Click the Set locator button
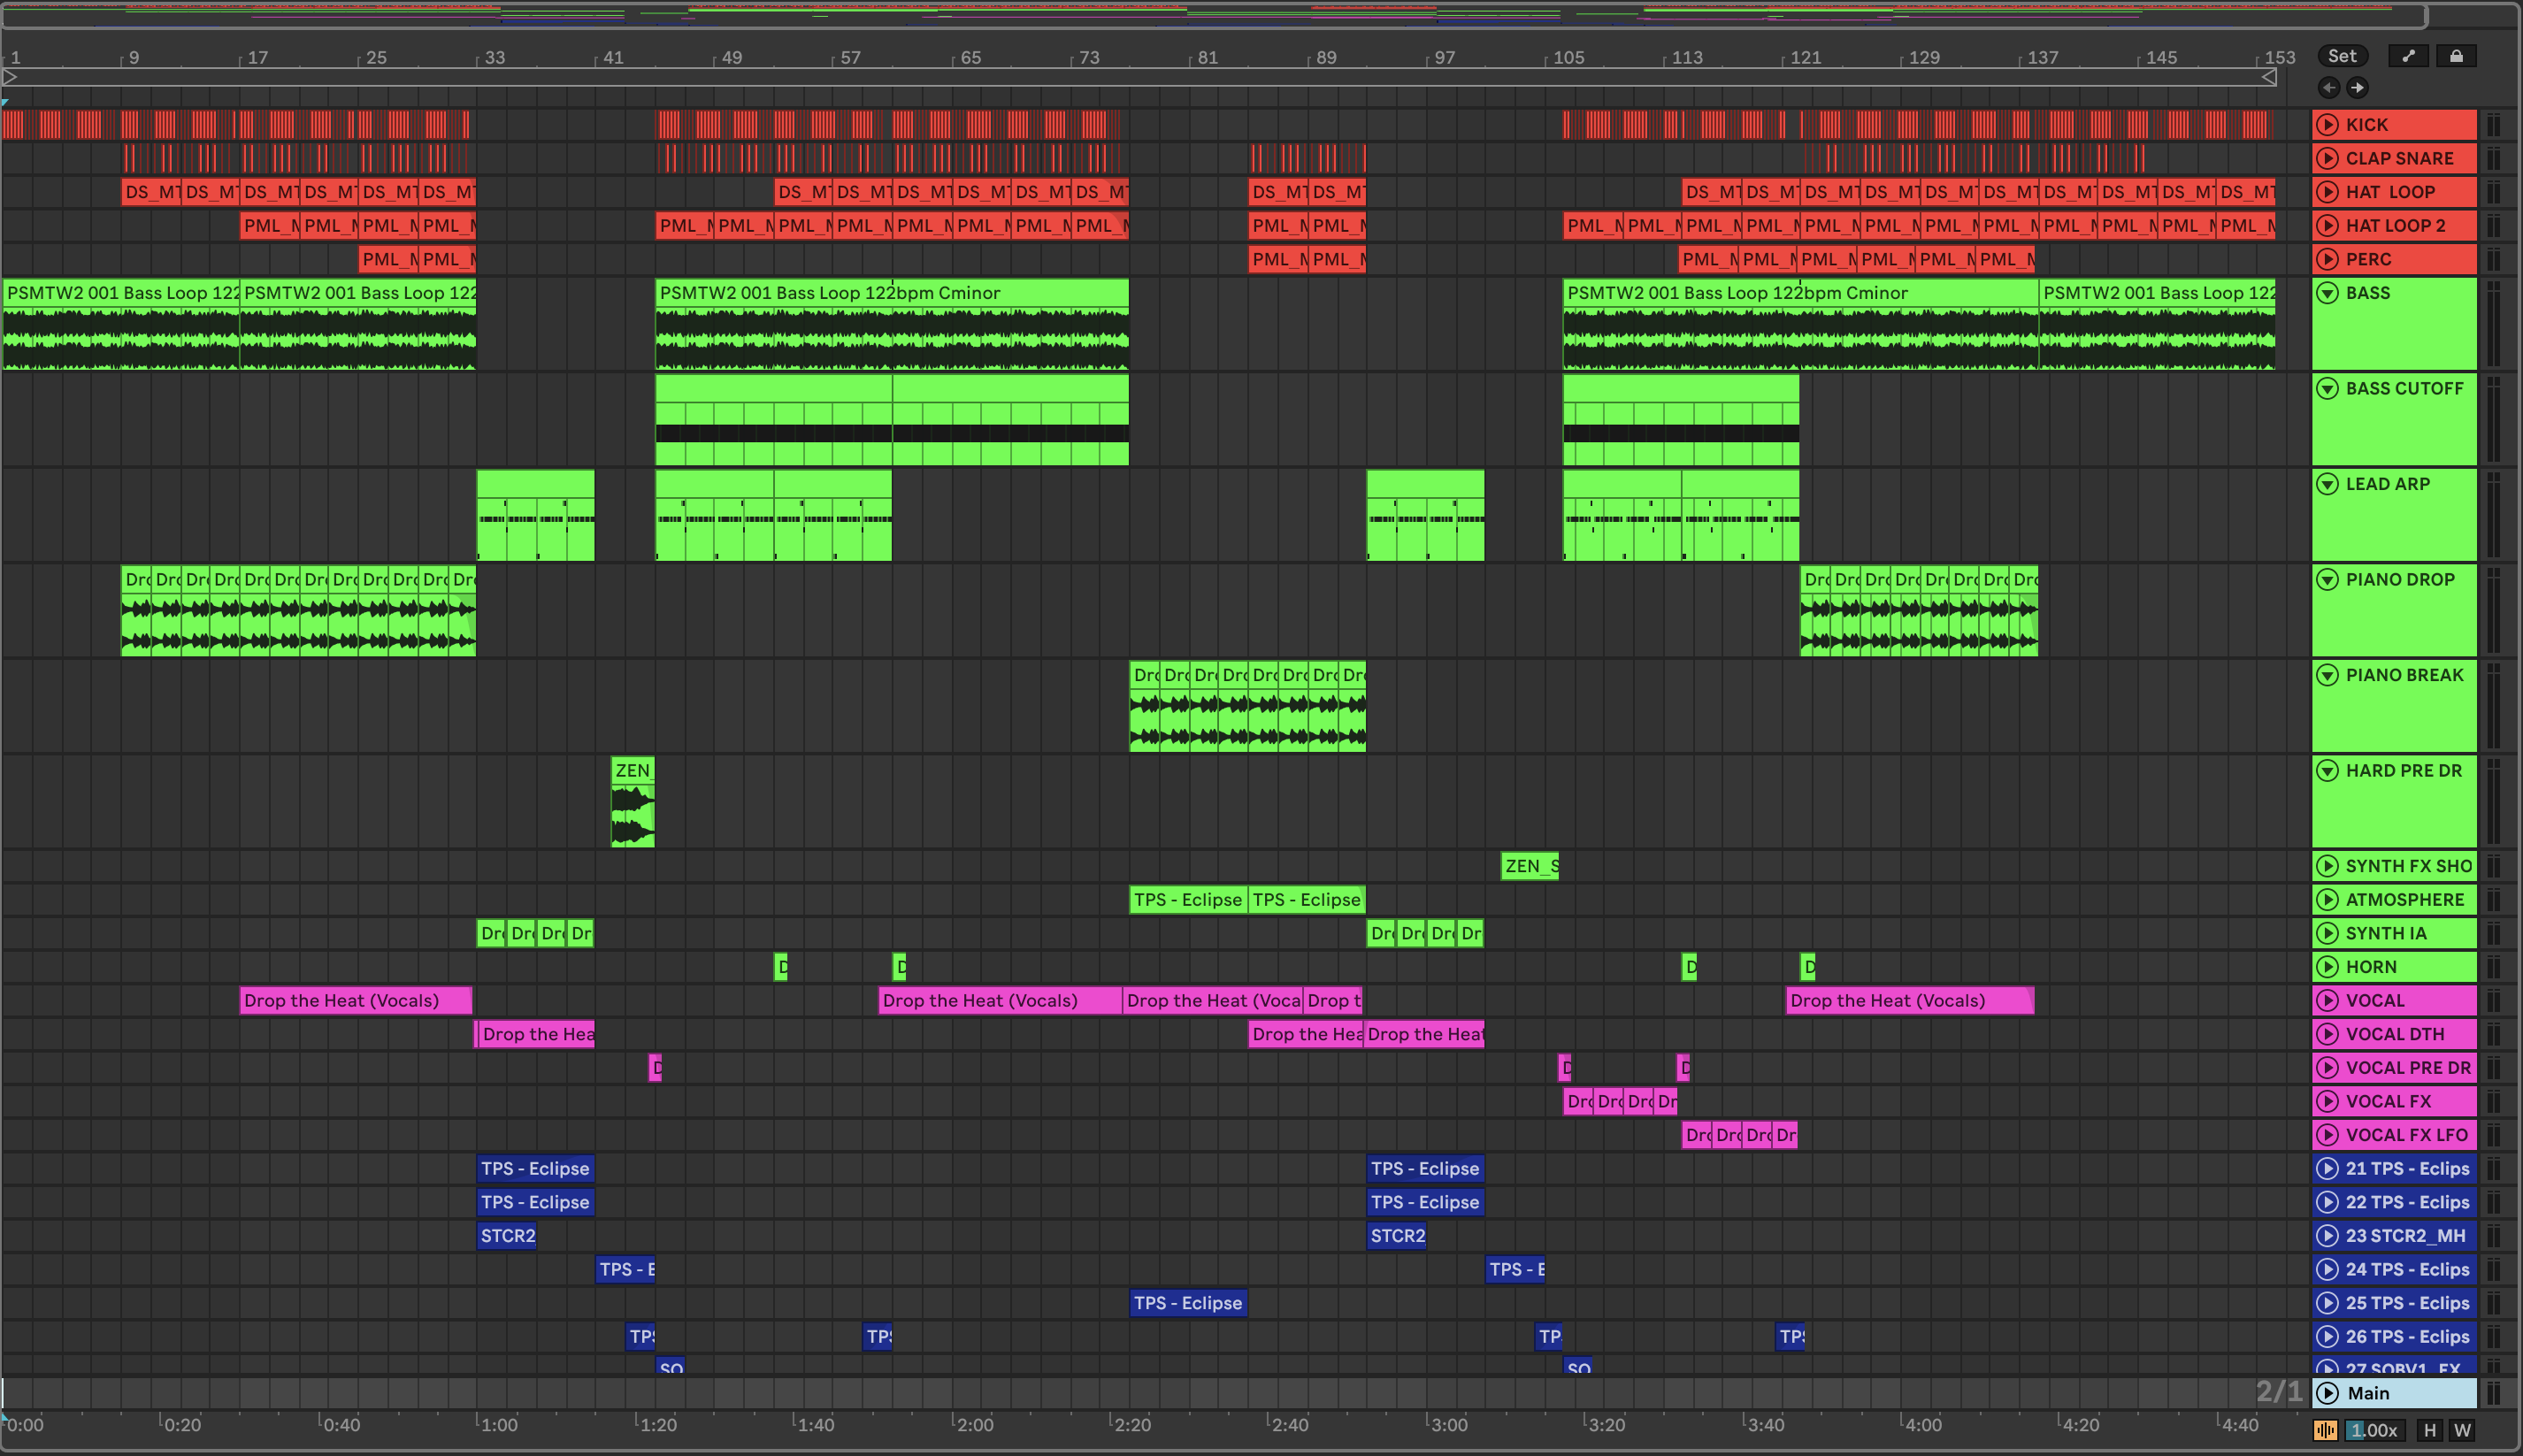The height and width of the screenshot is (1456, 2523). point(2342,56)
